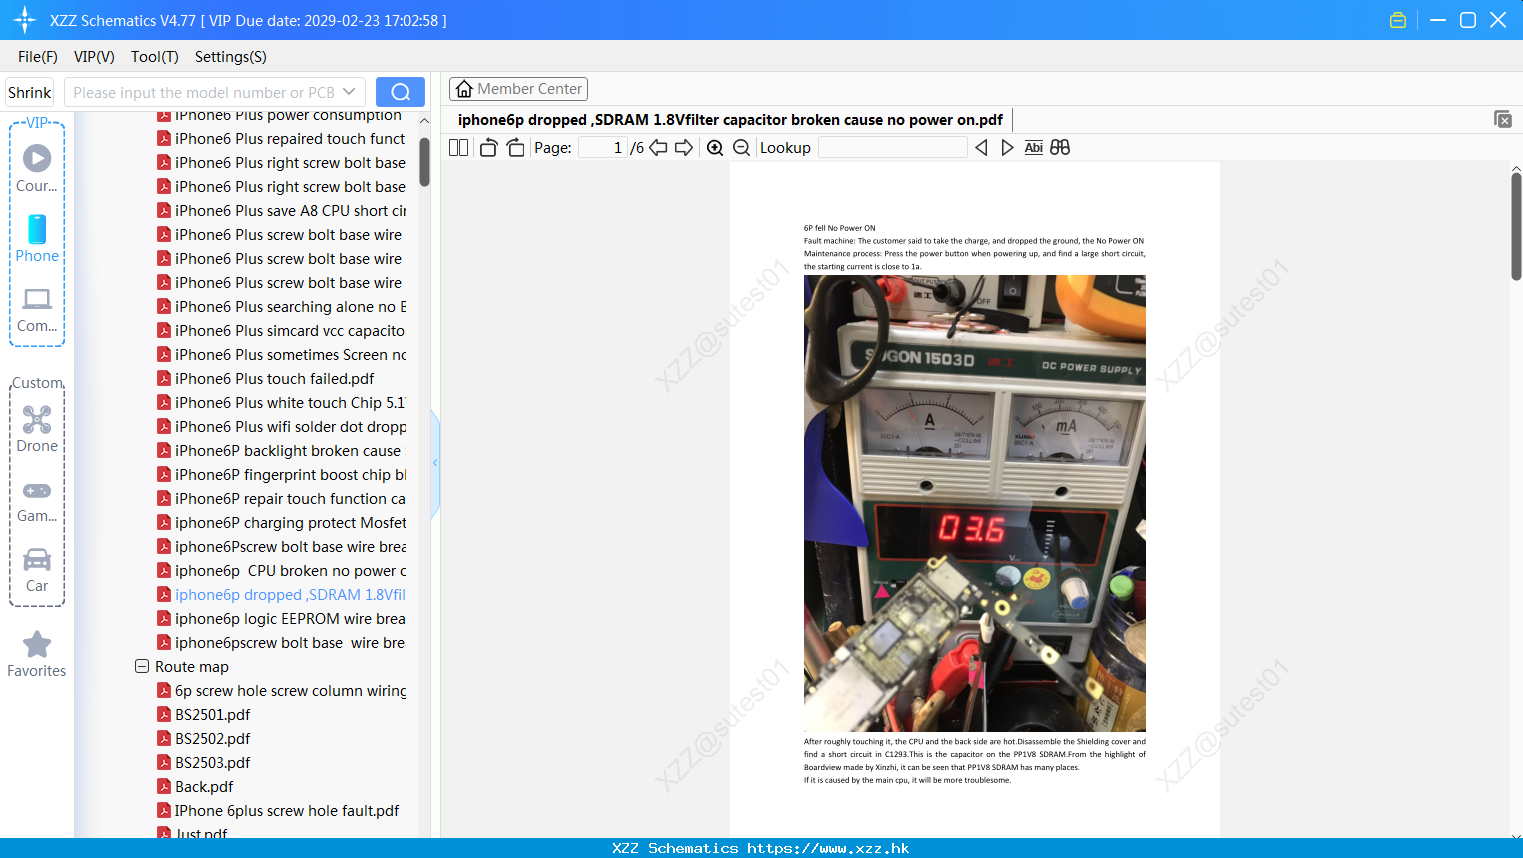Open iphone6p CPU broken no power file
Screen dimensions: 1523x858
[282, 570]
